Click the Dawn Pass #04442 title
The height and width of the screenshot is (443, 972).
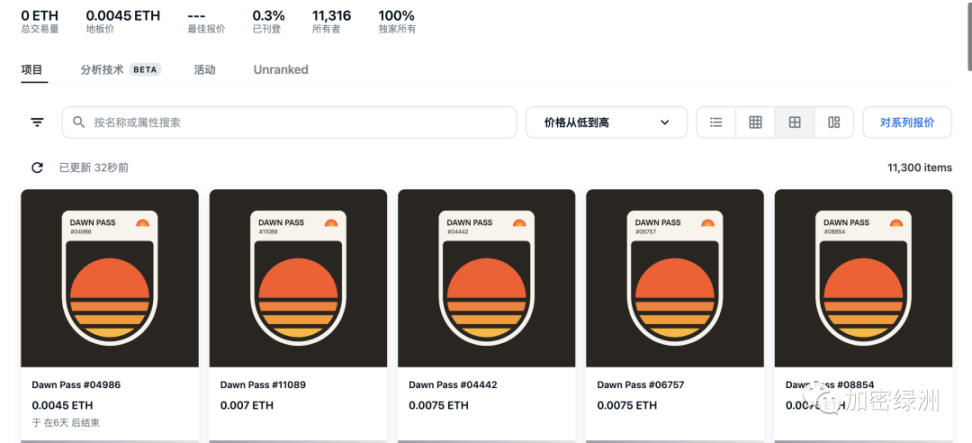(x=453, y=385)
